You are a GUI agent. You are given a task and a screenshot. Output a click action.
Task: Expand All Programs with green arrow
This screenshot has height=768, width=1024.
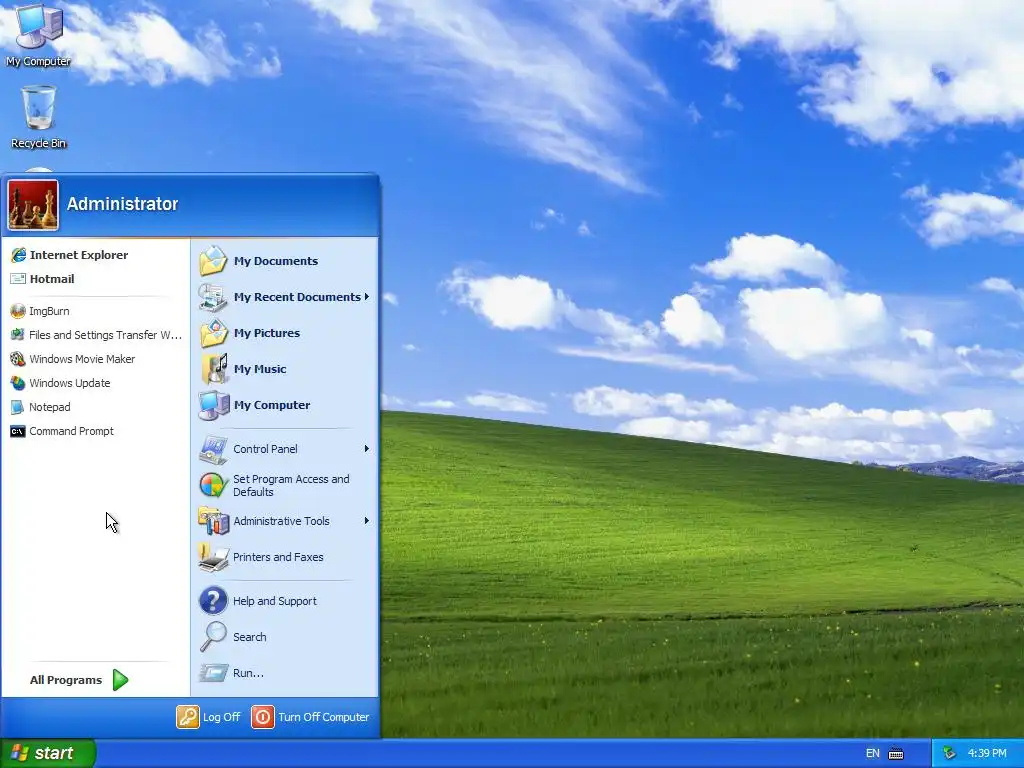[120, 680]
